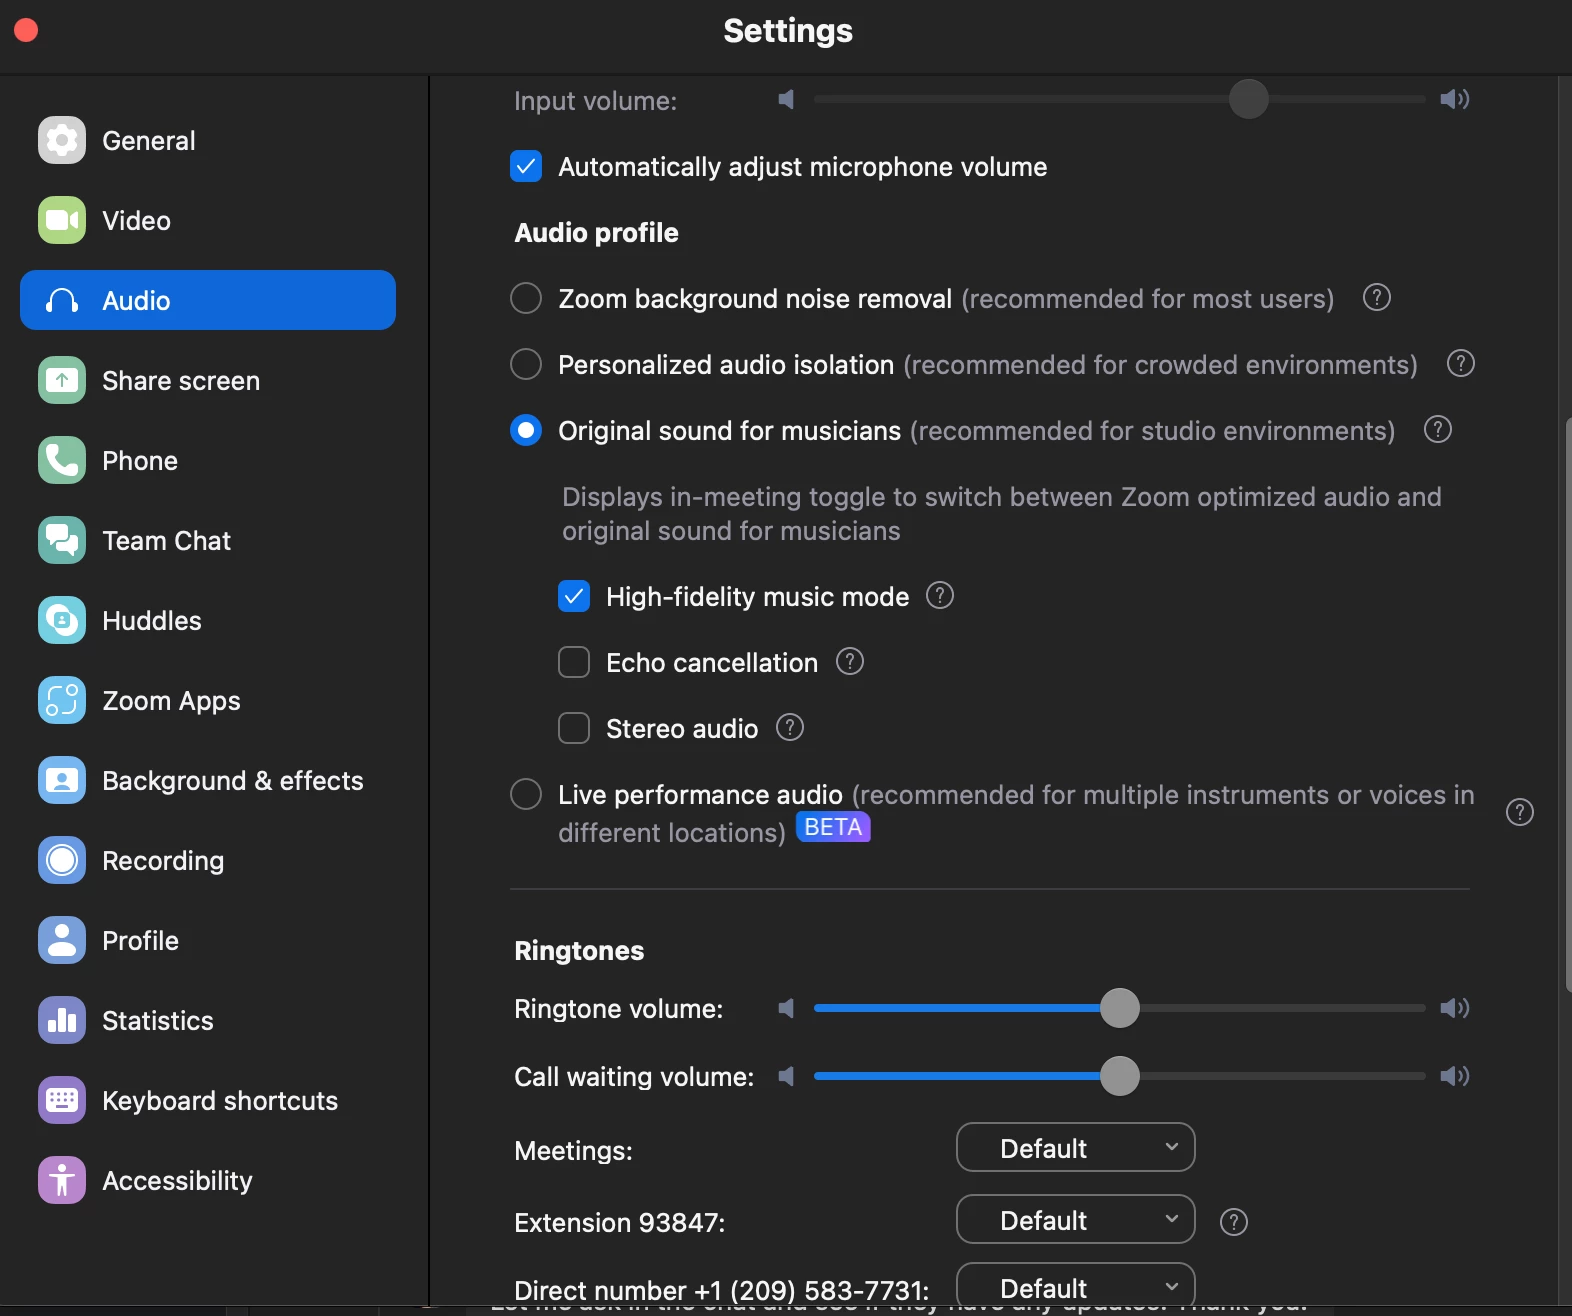This screenshot has width=1572, height=1316.
Task: Click the Input volume slider handle
Action: pos(1249,99)
